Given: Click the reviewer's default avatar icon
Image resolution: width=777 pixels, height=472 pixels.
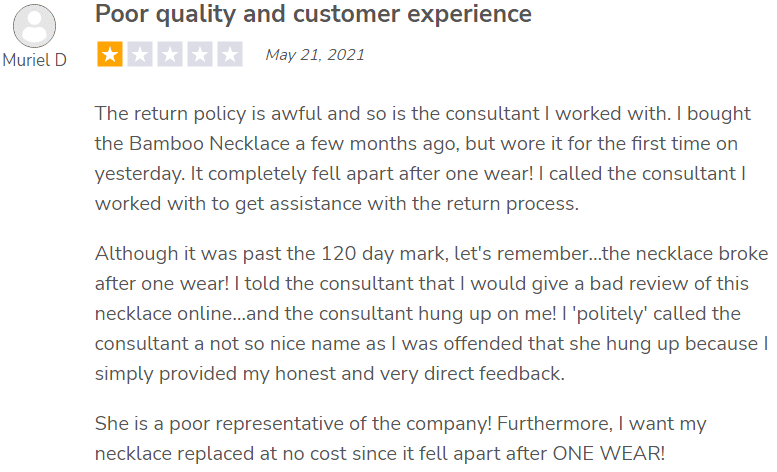Looking at the screenshot, I should pos(34,26).
